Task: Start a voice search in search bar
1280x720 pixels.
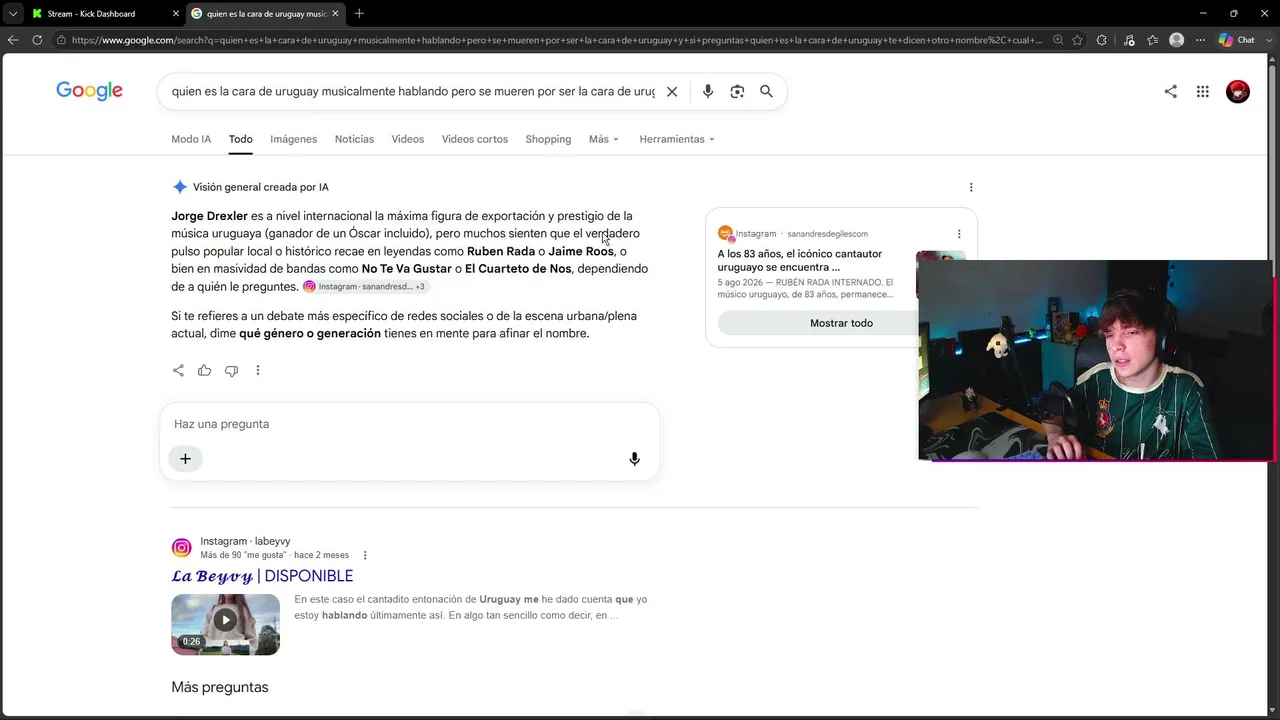Action: (x=708, y=91)
